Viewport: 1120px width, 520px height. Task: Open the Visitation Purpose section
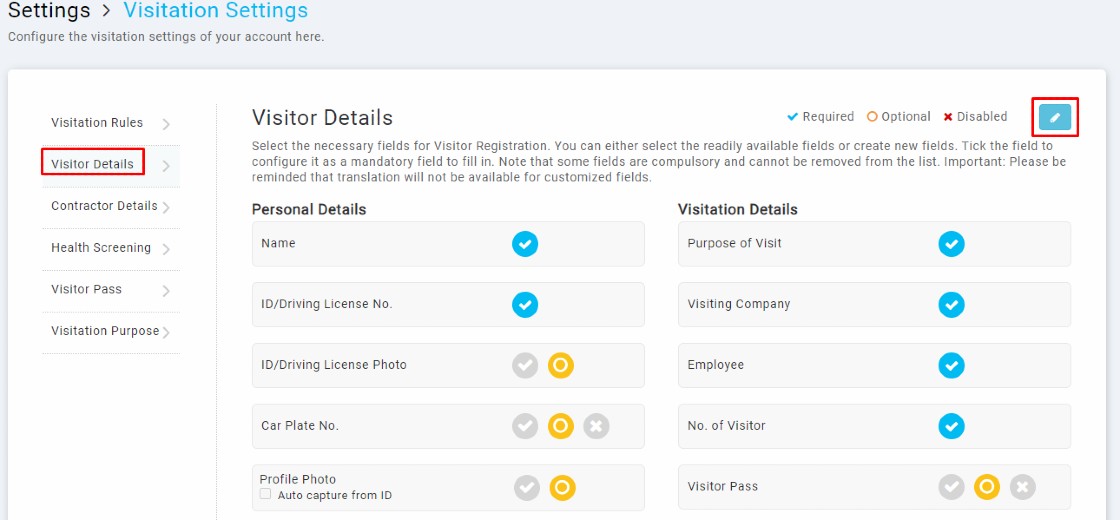(x=105, y=331)
